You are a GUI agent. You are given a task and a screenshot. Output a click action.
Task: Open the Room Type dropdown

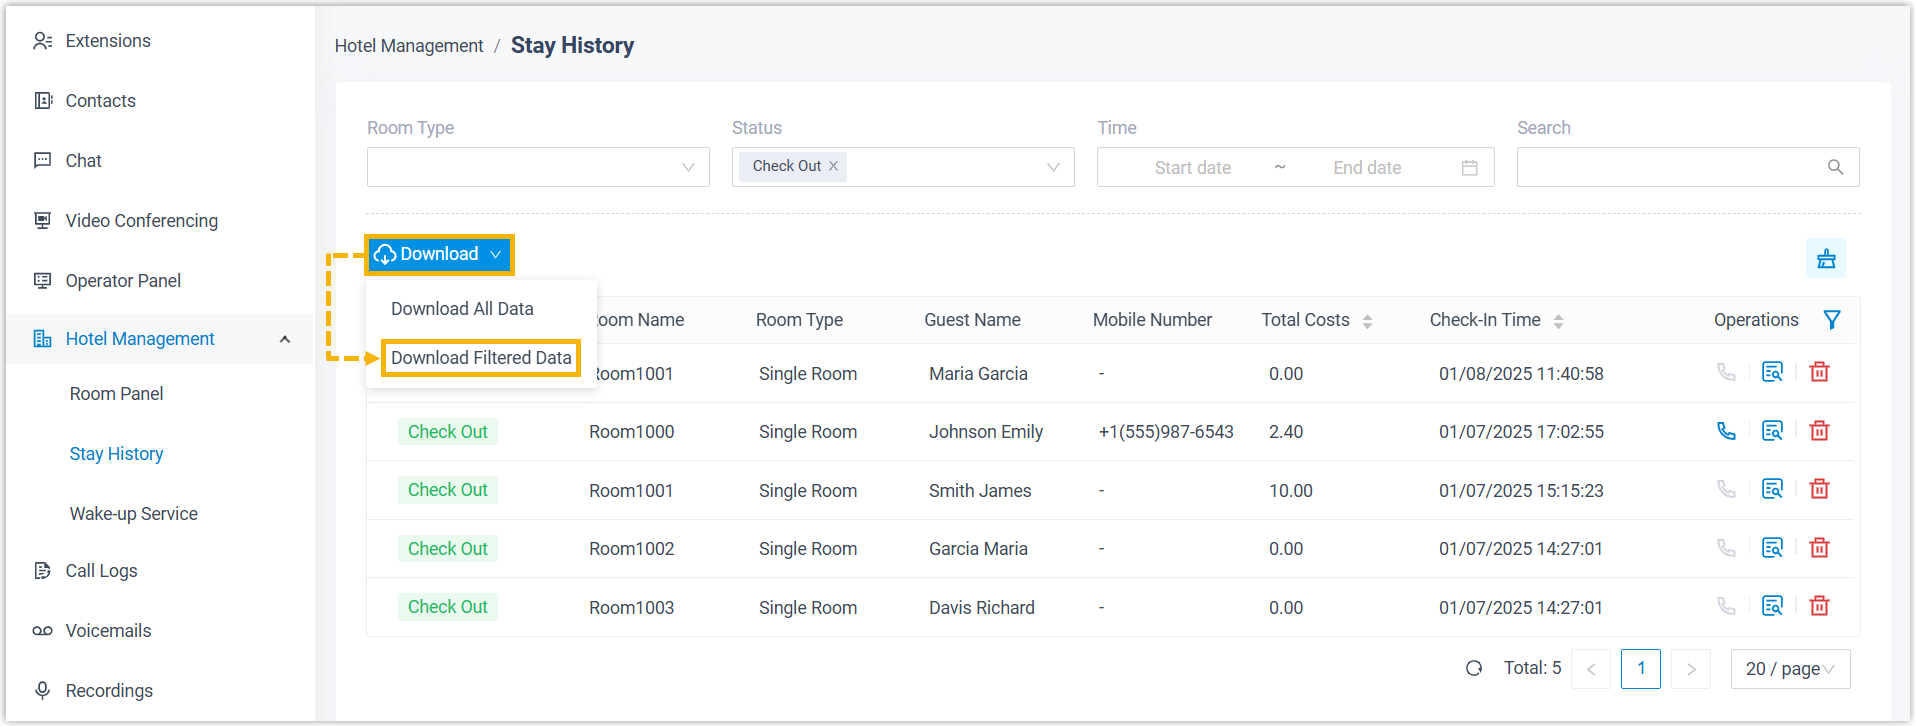coord(538,167)
